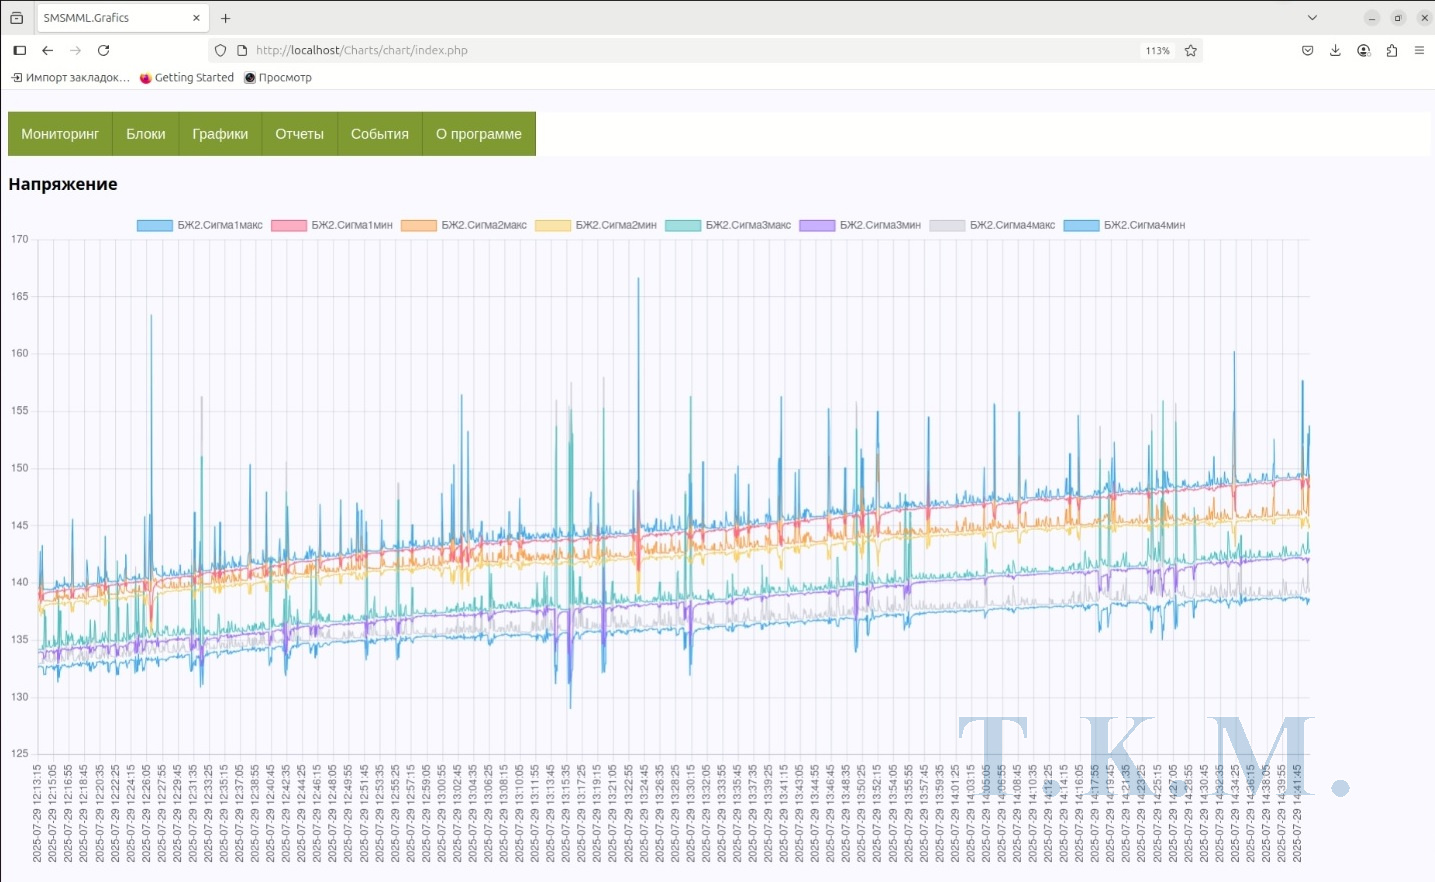Open a new browser tab
Viewport: 1435px width, 882px height.
tap(226, 18)
